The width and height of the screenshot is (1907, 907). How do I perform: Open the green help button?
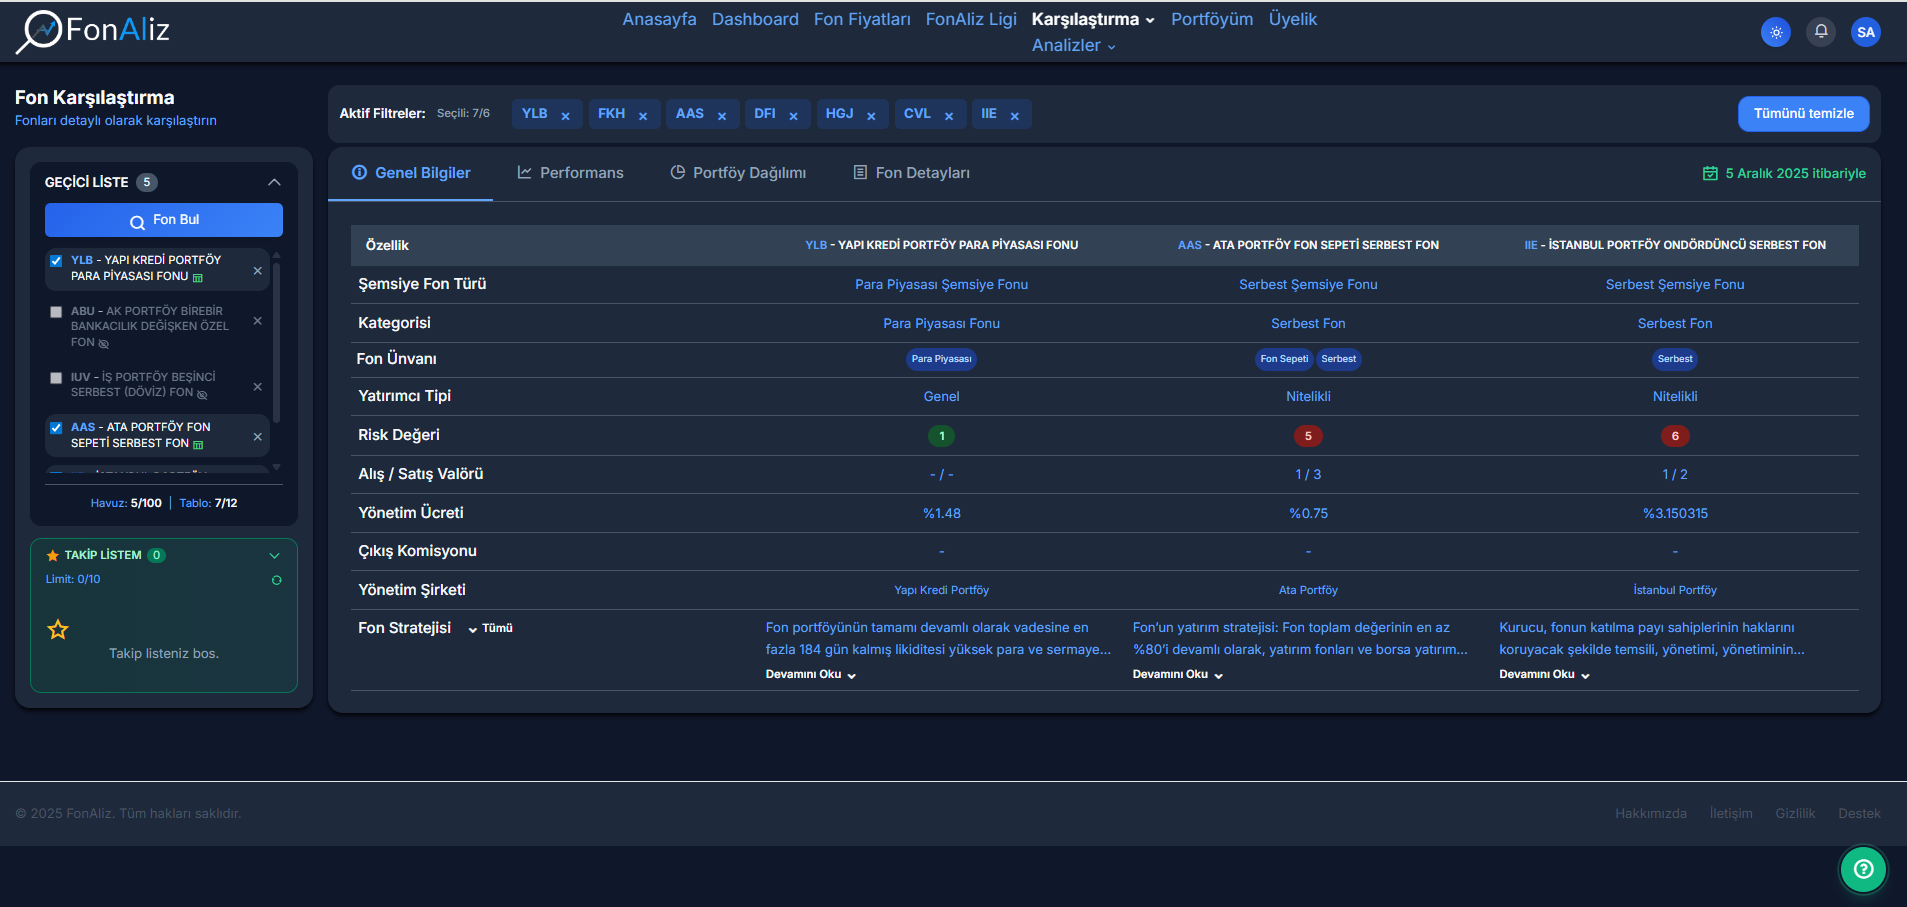[1864, 869]
